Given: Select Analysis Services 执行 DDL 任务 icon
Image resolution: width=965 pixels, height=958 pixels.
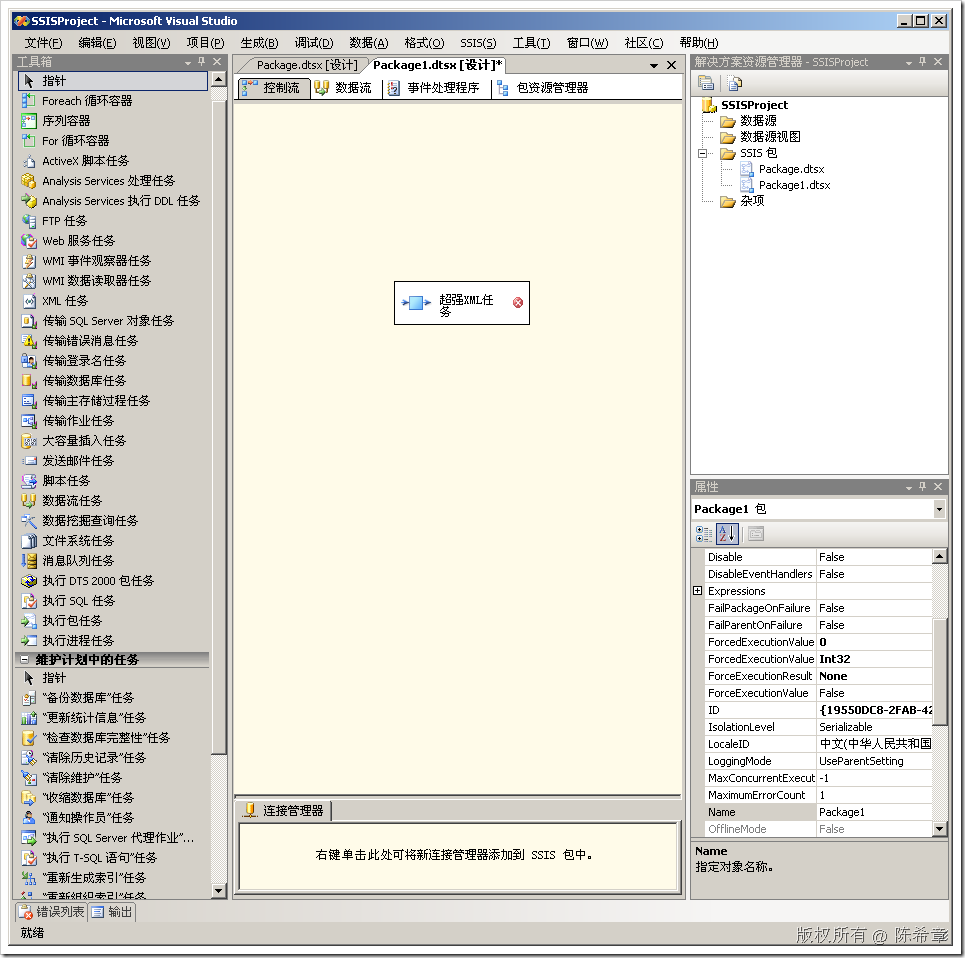Looking at the screenshot, I should pos(28,201).
